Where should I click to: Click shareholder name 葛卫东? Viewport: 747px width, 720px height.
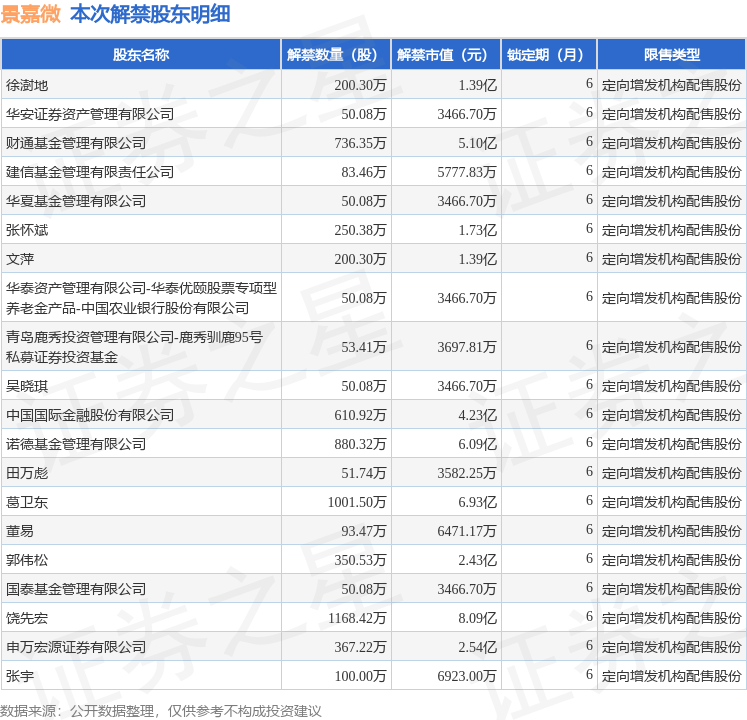point(27,502)
